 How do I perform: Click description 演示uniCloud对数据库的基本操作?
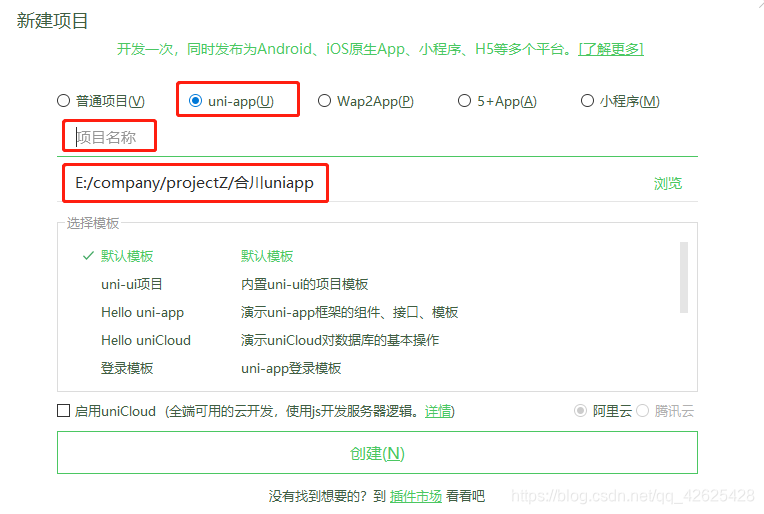pos(340,340)
